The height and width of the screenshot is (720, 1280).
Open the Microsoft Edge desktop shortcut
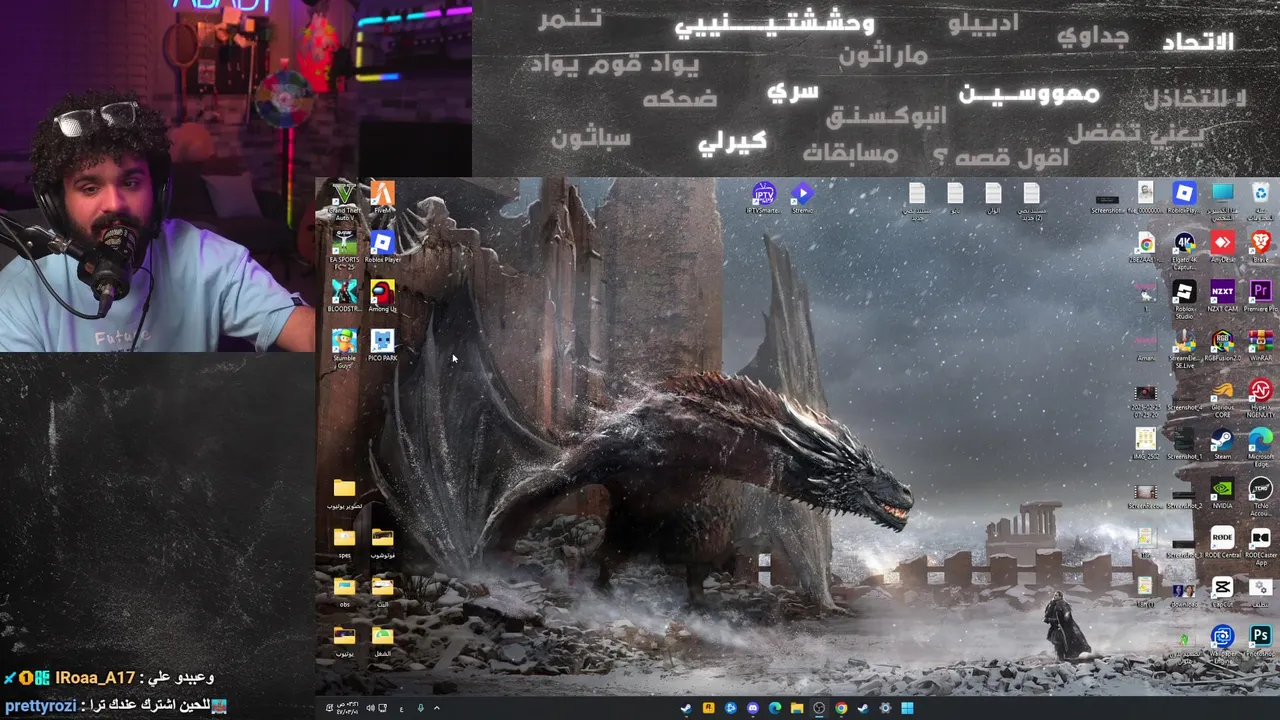(x=1260, y=447)
